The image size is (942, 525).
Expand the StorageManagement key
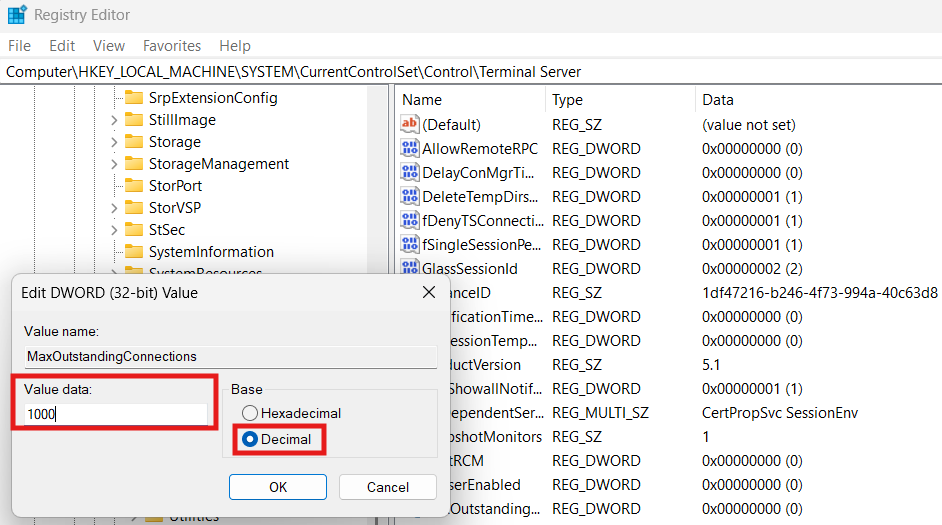113,164
